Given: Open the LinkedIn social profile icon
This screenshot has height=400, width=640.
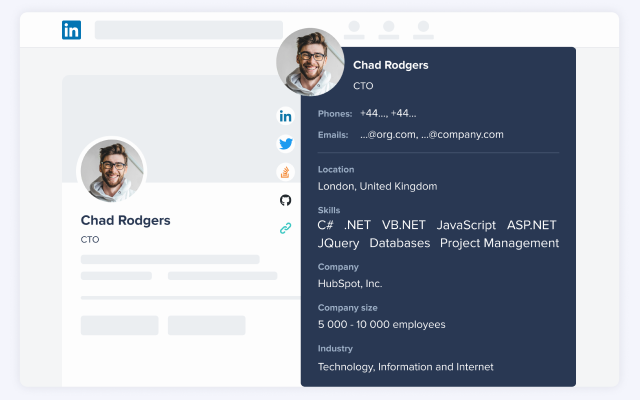Looking at the screenshot, I should coord(286,116).
